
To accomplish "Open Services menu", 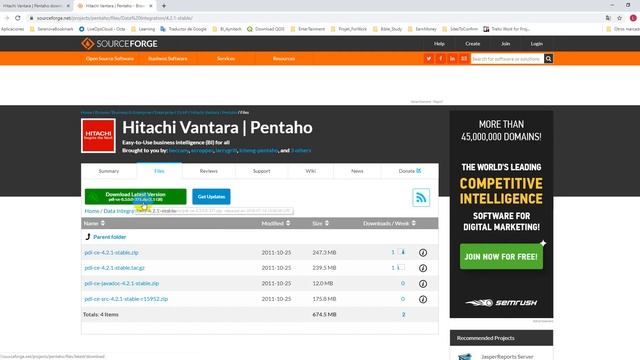I will [x=226, y=59].
